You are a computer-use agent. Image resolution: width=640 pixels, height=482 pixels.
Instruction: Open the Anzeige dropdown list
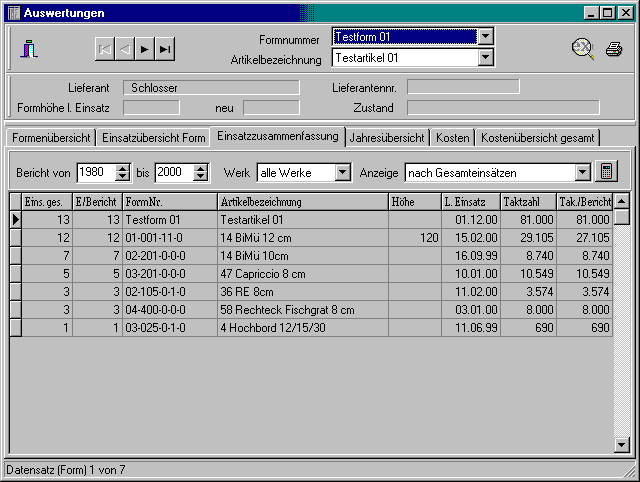click(x=581, y=172)
